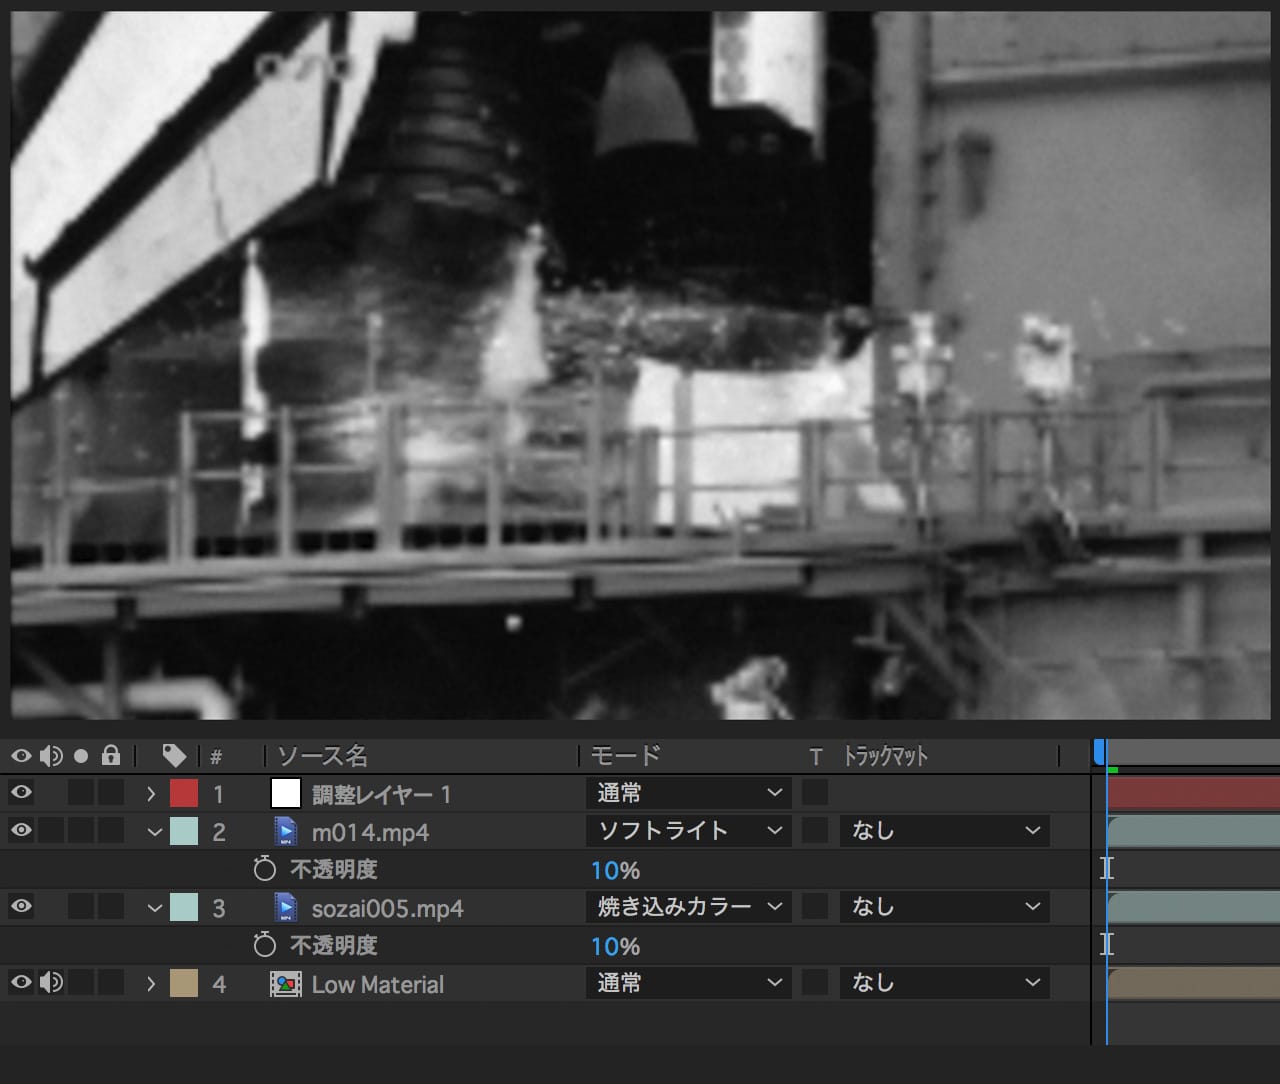Click the Low Material composition icon
Image resolution: width=1280 pixels, height=1084 pixels.
[x=286, y=984]
